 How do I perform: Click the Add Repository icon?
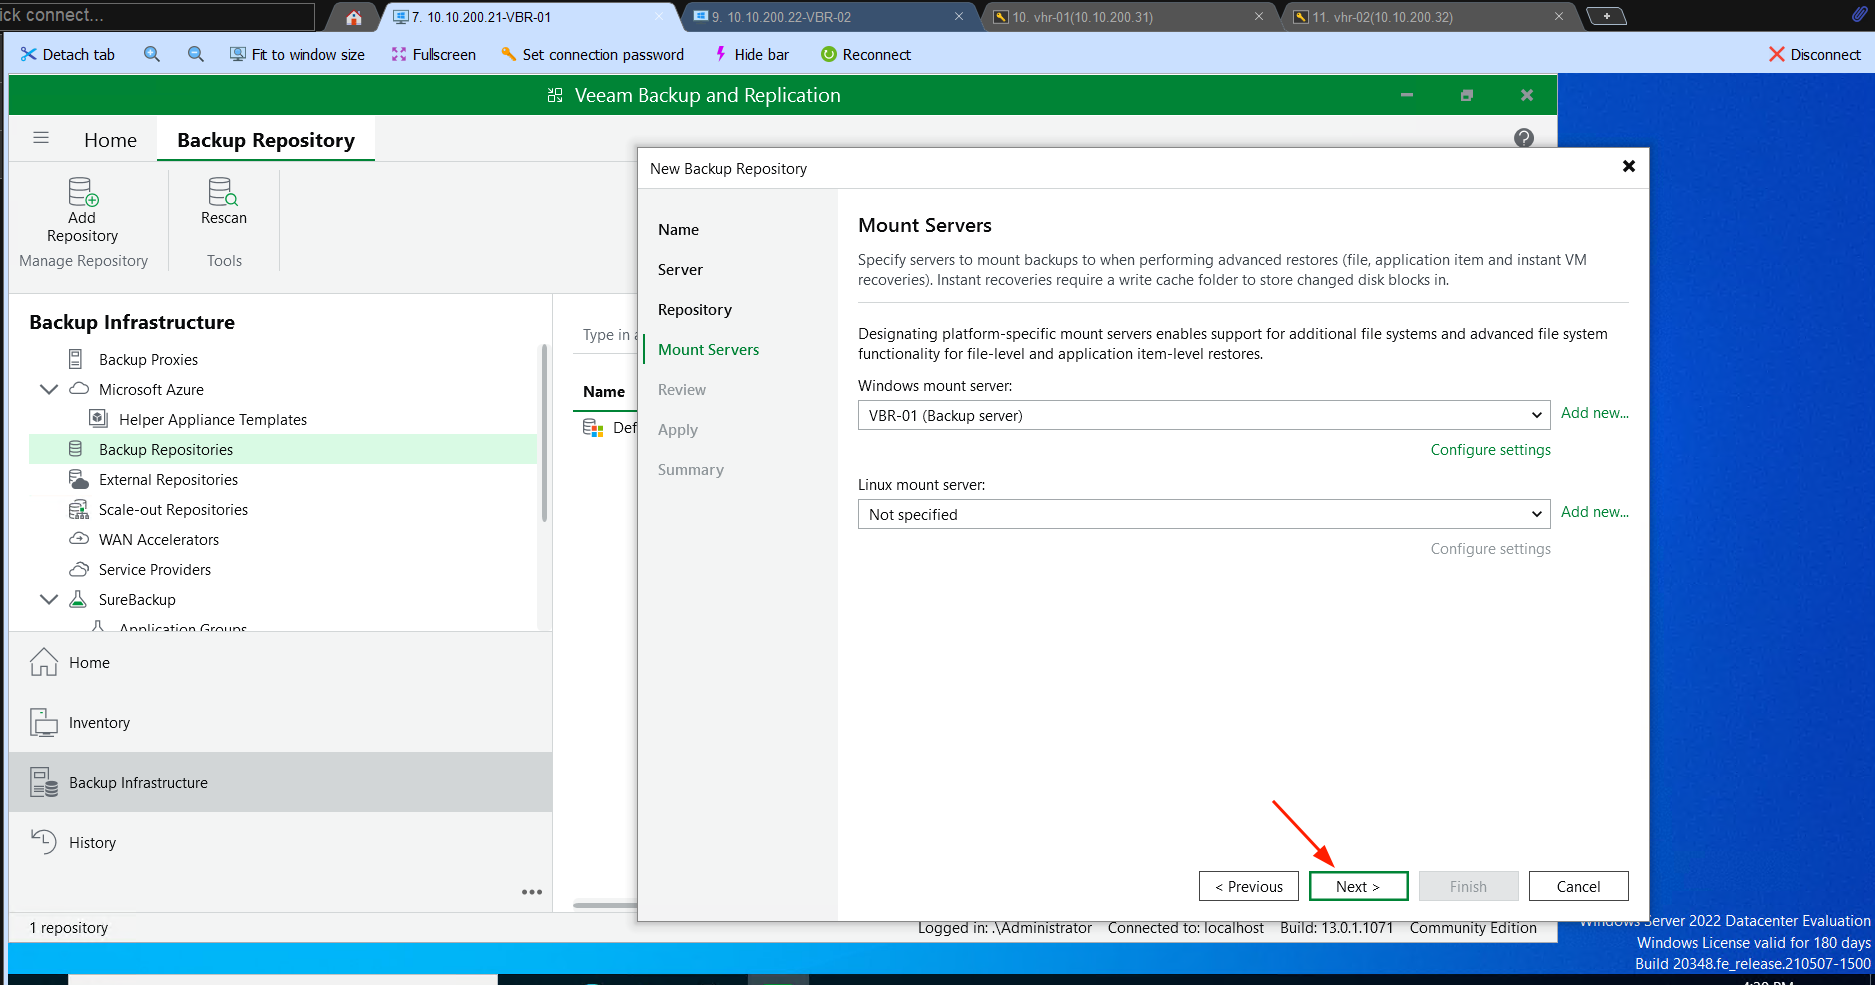tap(83, 191)
